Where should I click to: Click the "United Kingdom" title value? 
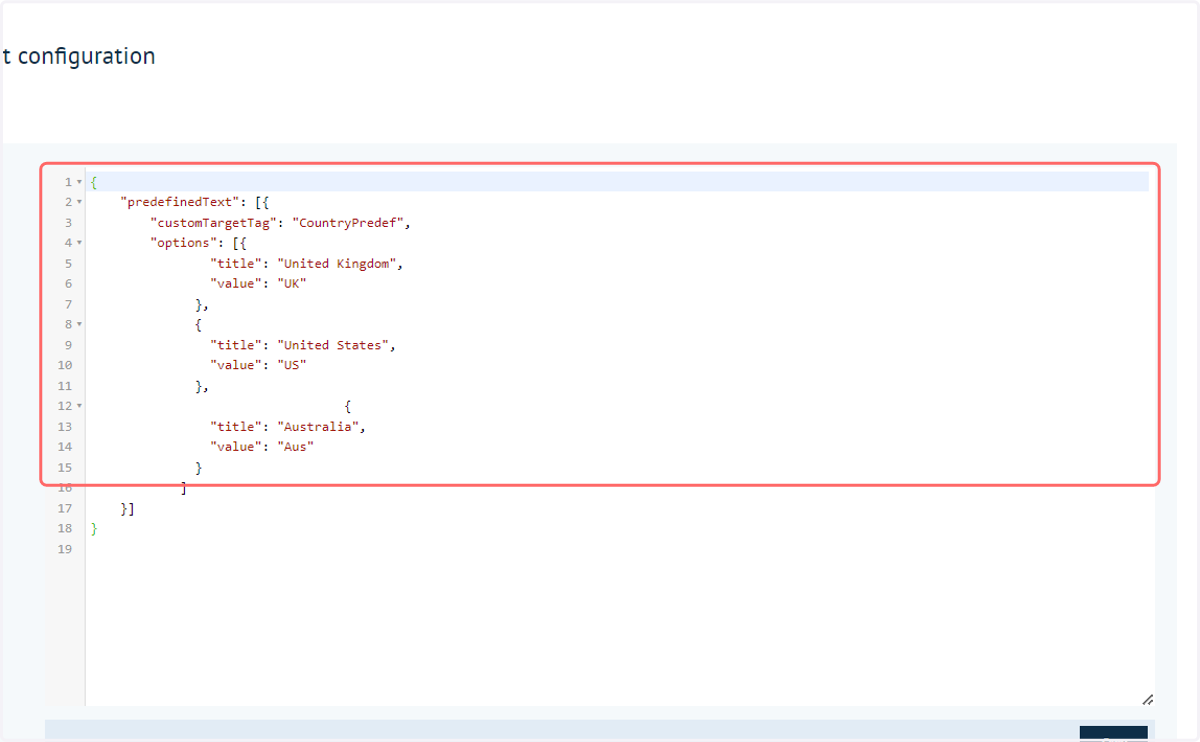338,263
